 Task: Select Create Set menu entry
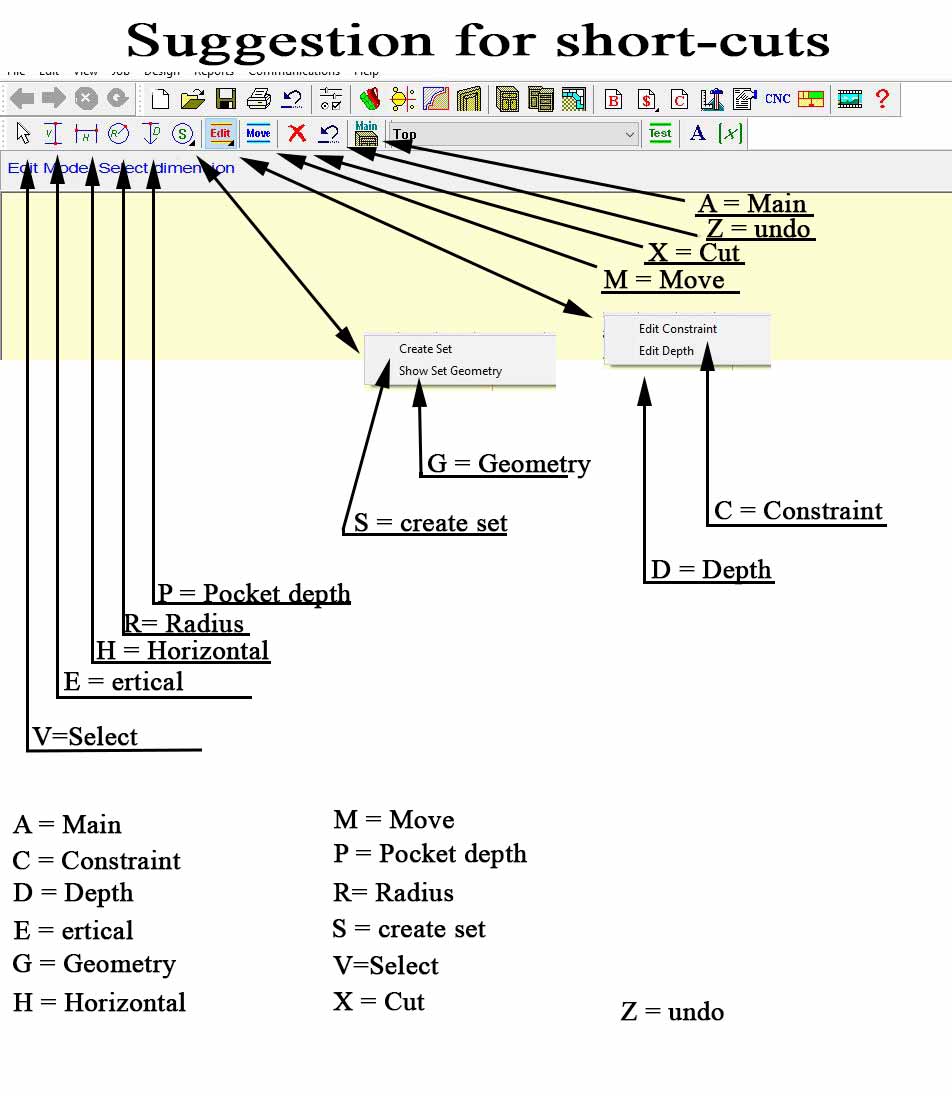425,349
